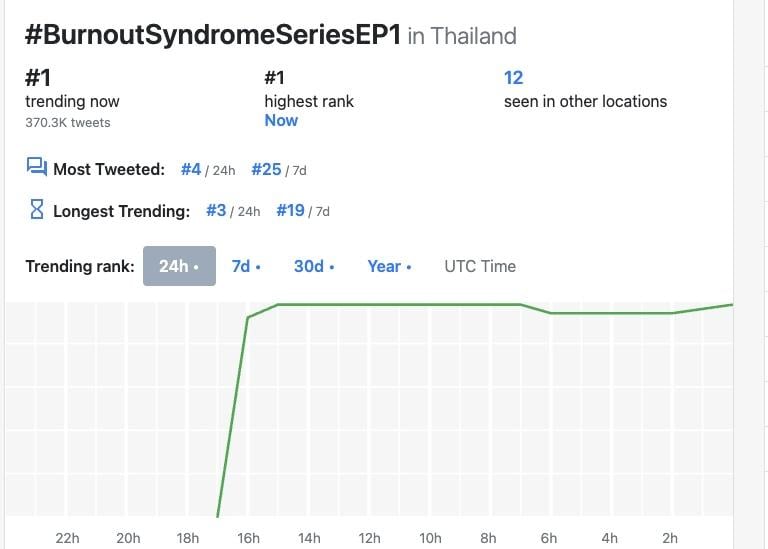This screenshot has width=768, height=549.
Task: Click the #BurnoutSyndromeSeriesEP1 hashtag title
Action: pyautogui.click(x=212, y=36)
